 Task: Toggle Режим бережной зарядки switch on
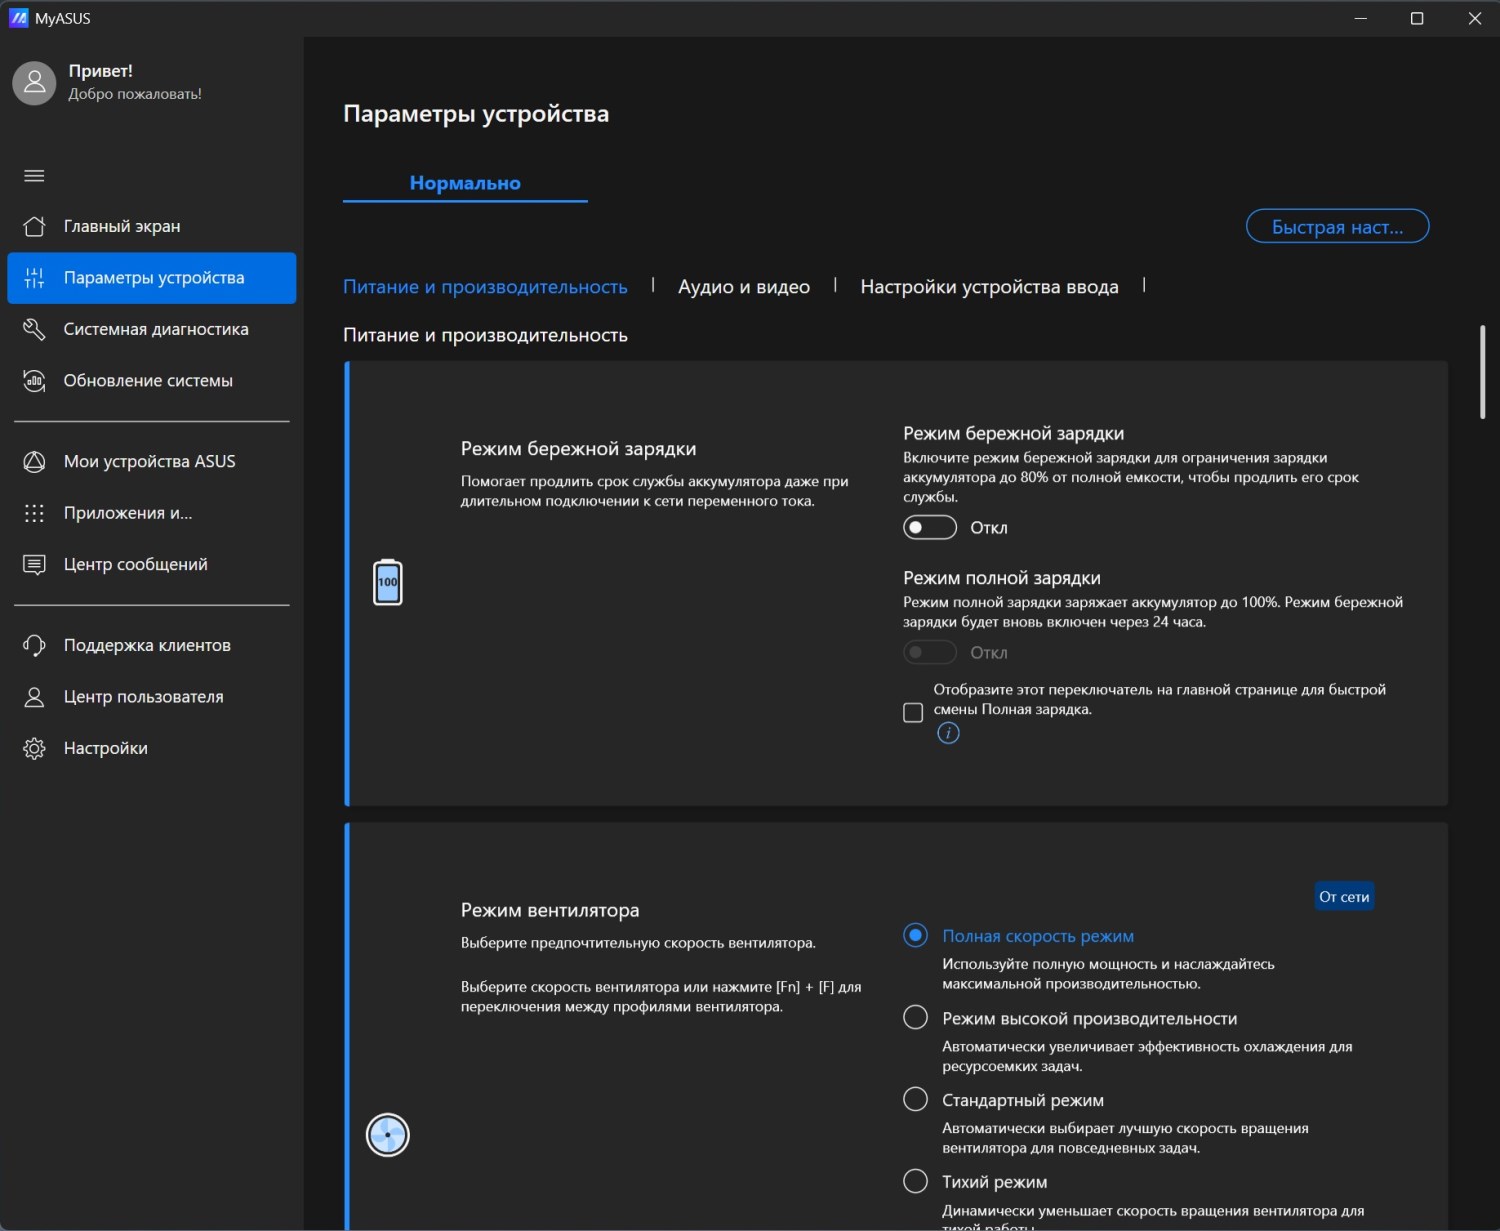coord(929,528)
